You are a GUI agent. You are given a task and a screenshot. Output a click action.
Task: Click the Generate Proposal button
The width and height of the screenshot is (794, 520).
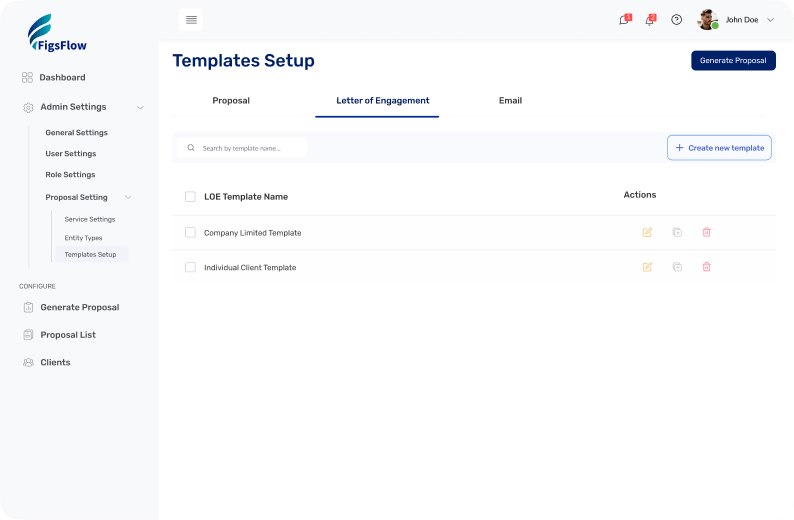(x=733, y=60)
